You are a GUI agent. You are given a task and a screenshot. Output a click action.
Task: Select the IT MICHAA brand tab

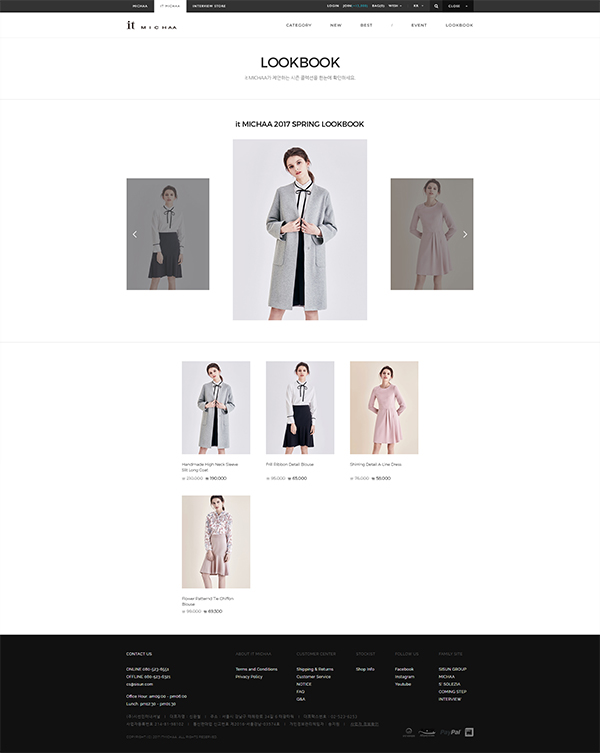pos(170,6)
